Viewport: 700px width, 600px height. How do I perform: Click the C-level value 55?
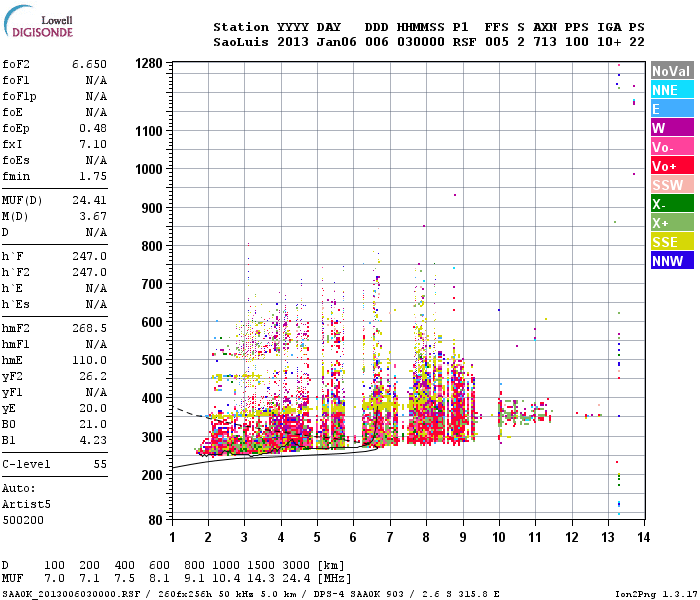[x=100, y=464]
